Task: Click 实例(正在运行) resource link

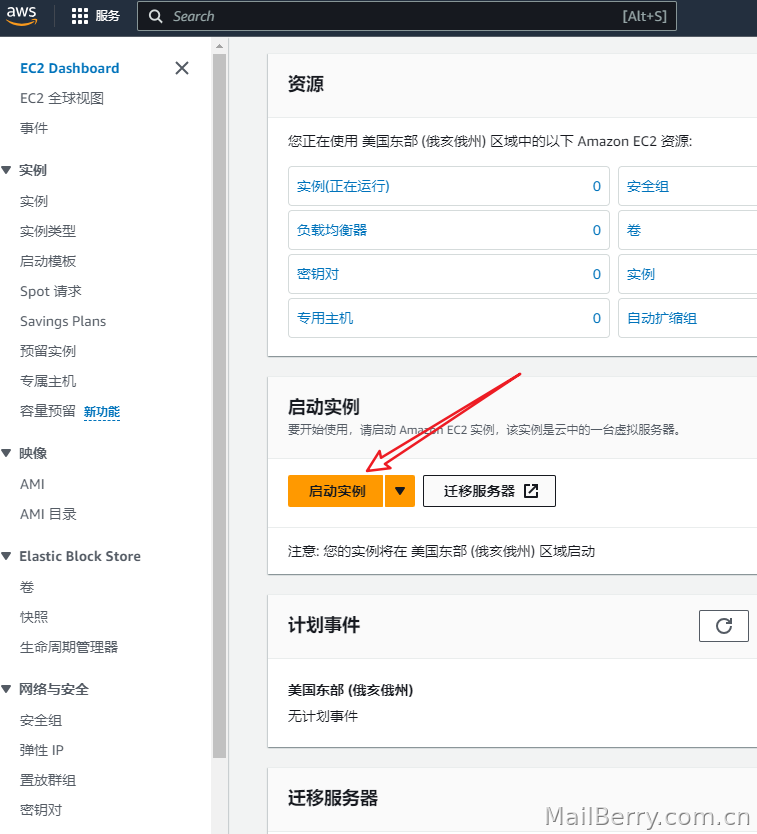Action: [x=343, y=186]
